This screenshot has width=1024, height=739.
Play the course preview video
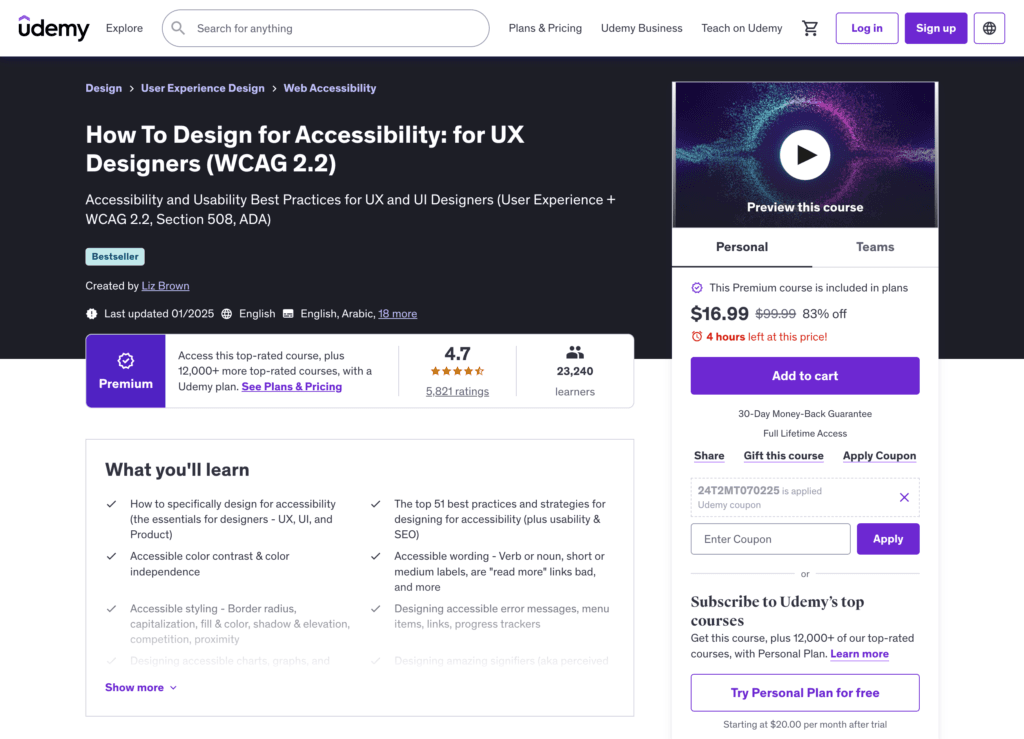[805, 155]
